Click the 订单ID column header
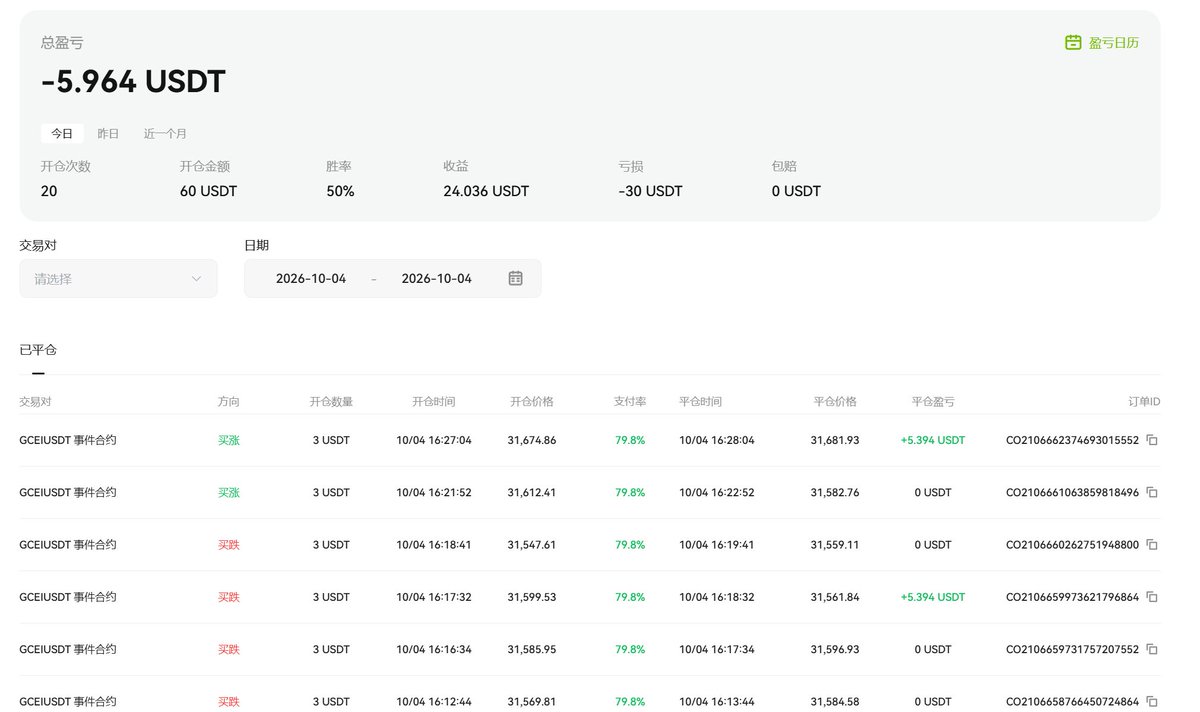 coord(1144,401)
